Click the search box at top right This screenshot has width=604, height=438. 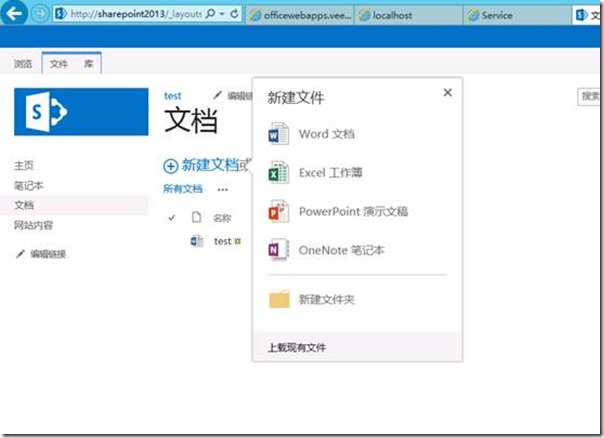coord(589,96)
